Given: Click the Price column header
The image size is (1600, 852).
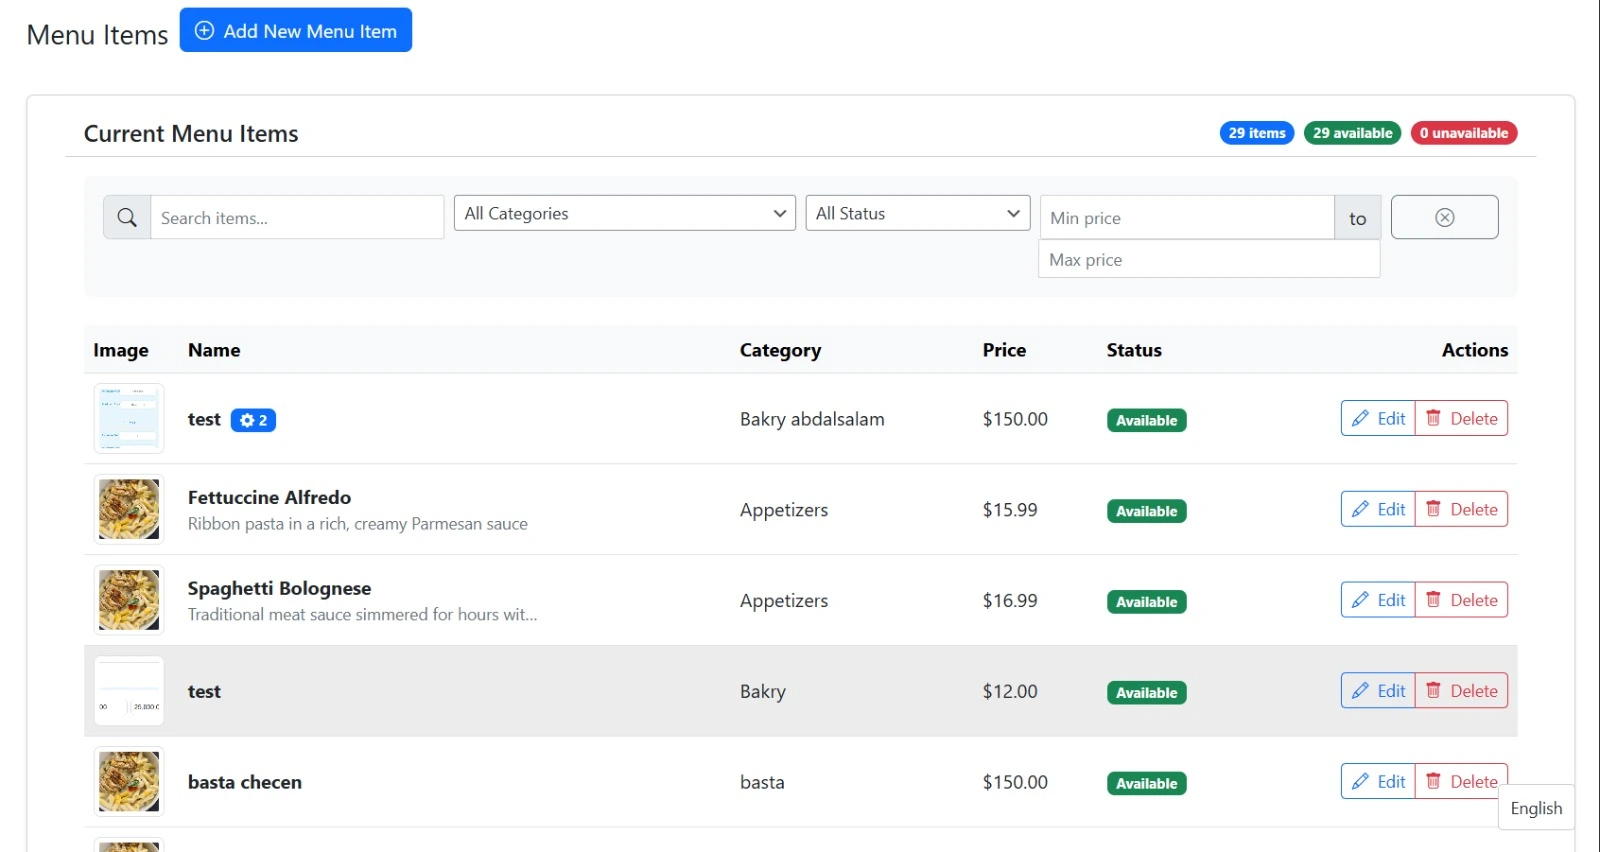Looking at the screenshot, I should click(1004, 350).
